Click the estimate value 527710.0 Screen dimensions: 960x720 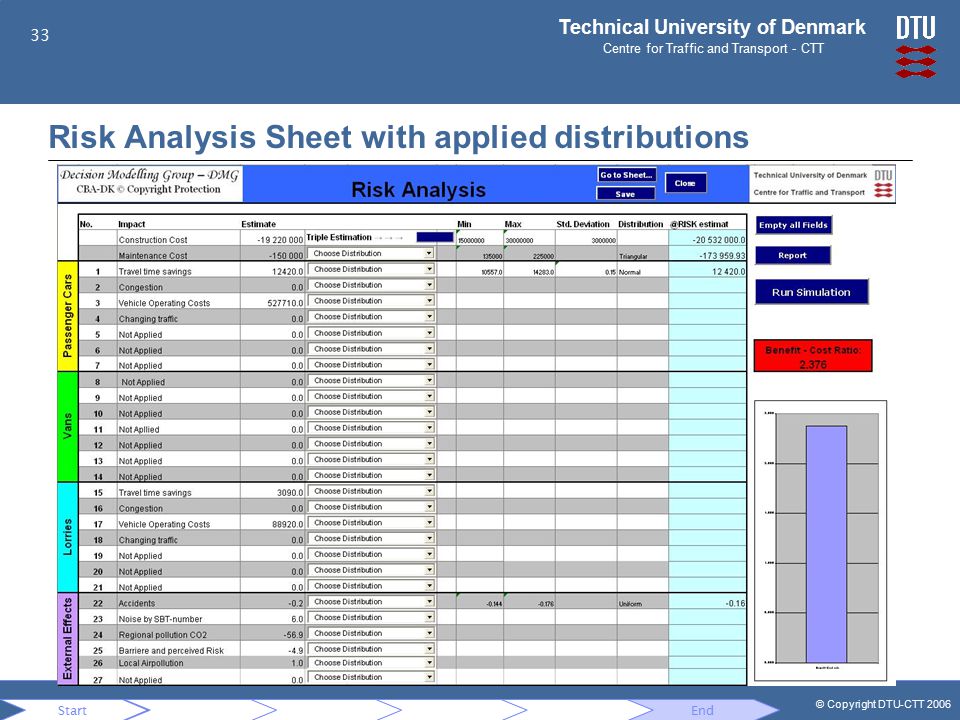[x=285, y=304]
